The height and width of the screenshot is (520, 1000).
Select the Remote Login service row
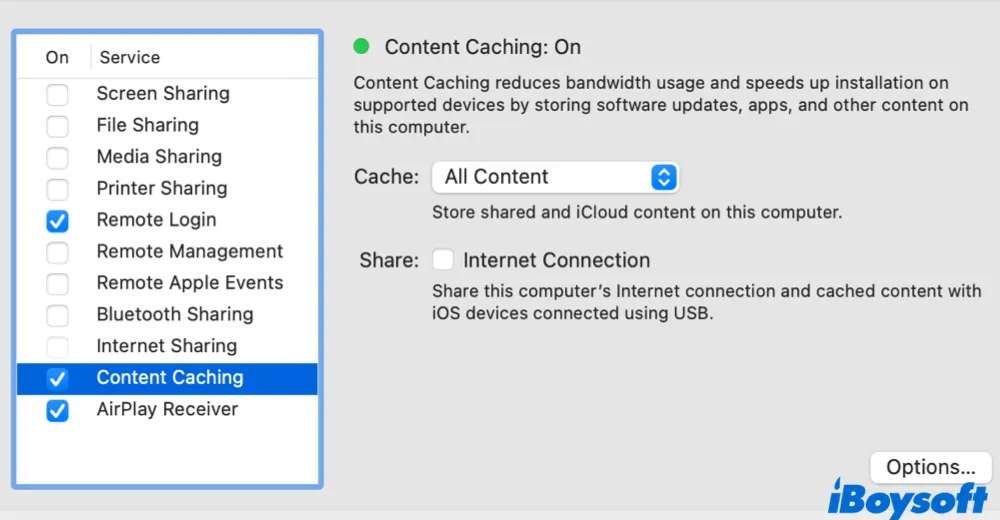(x=156, y=220)
